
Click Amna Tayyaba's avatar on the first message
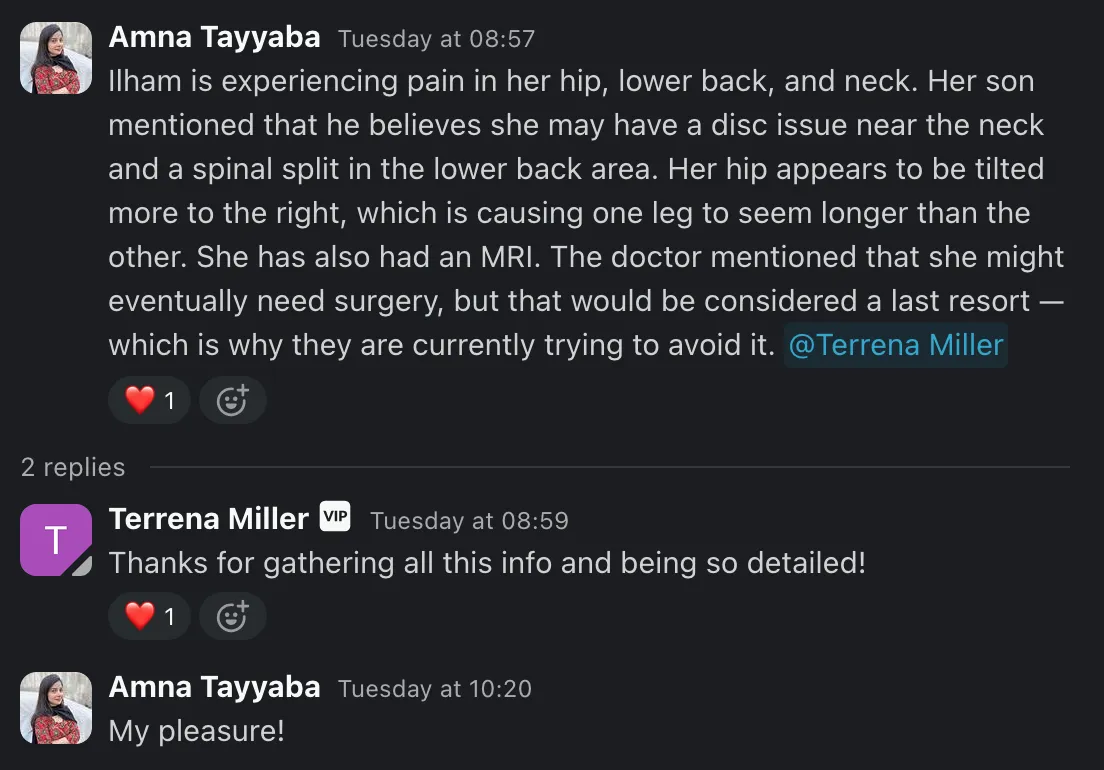56,58
